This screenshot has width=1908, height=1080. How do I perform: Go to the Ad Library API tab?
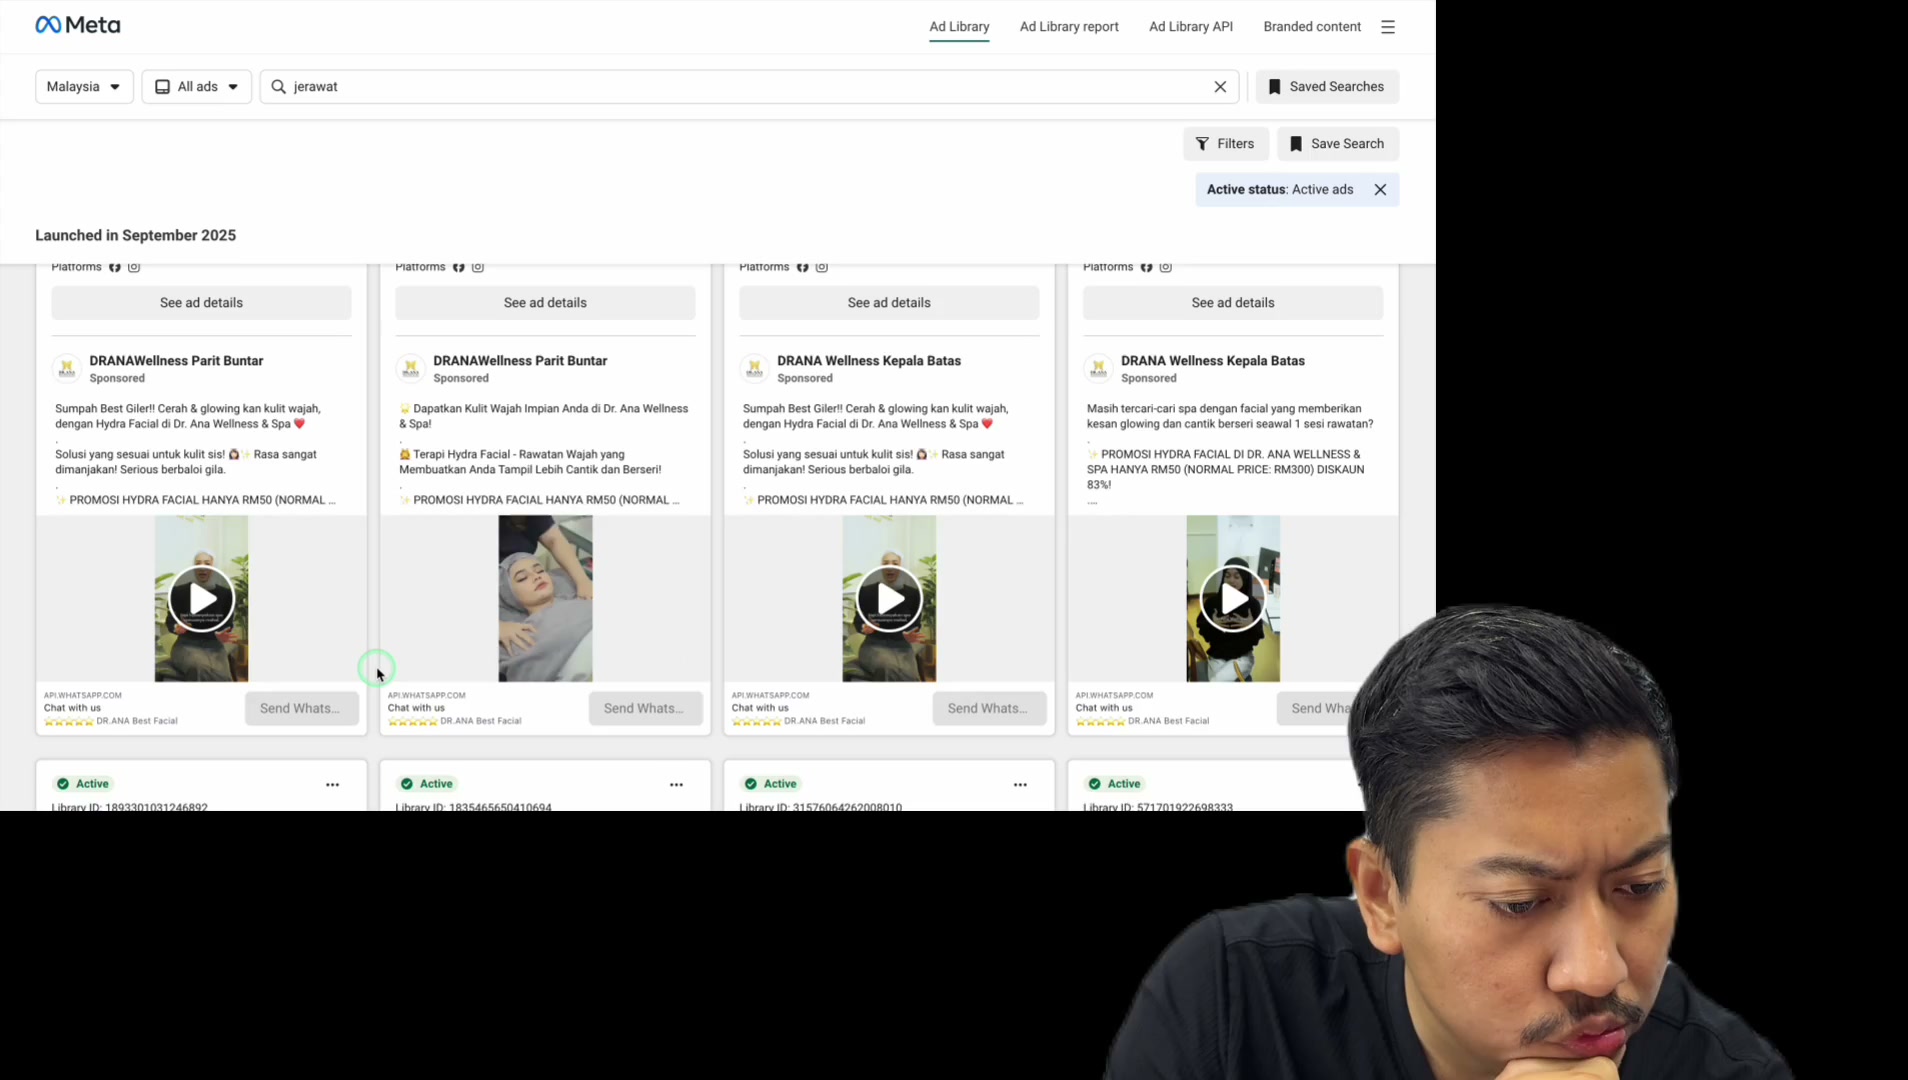pyautogui.click(x=1190, y=27)
